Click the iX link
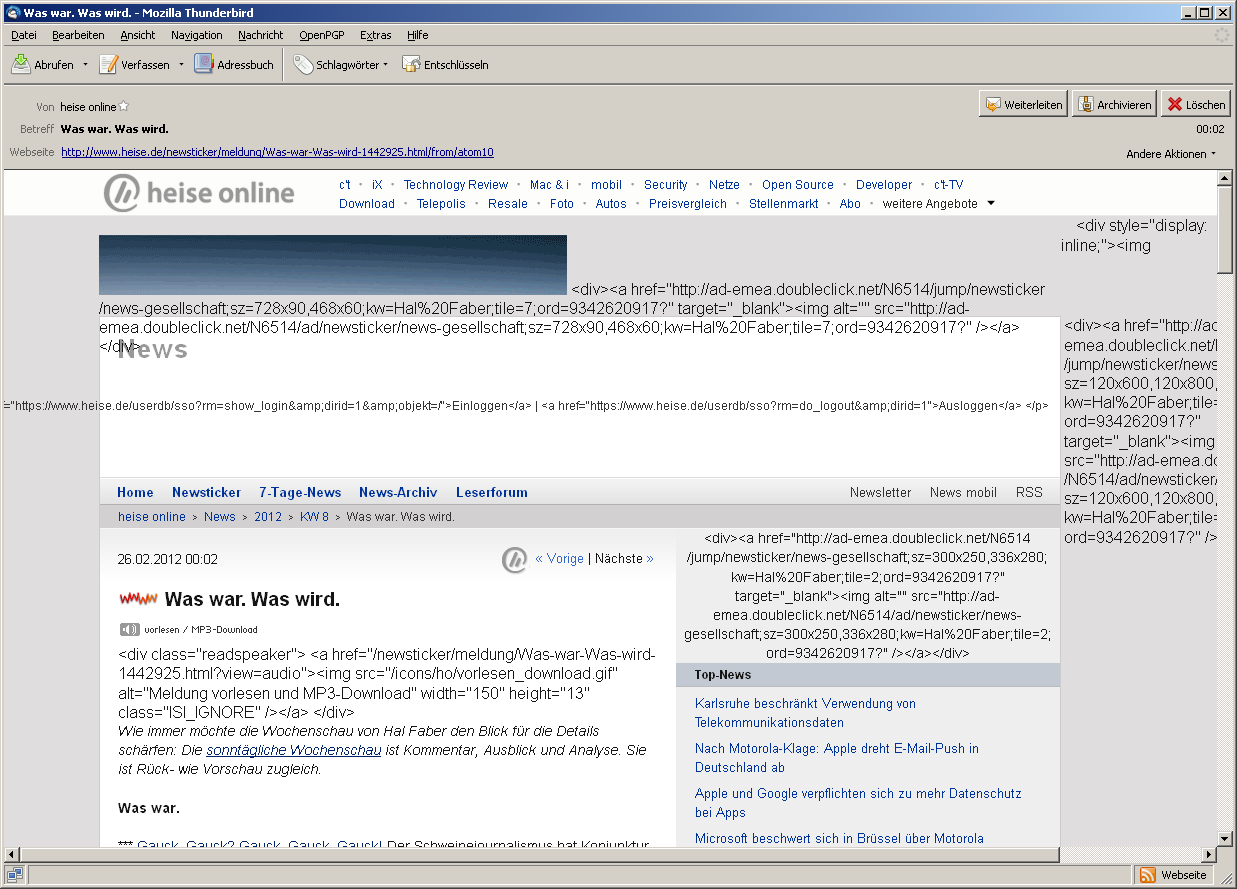Viewport: 1237px width, 889px height. tap(377, 184)
